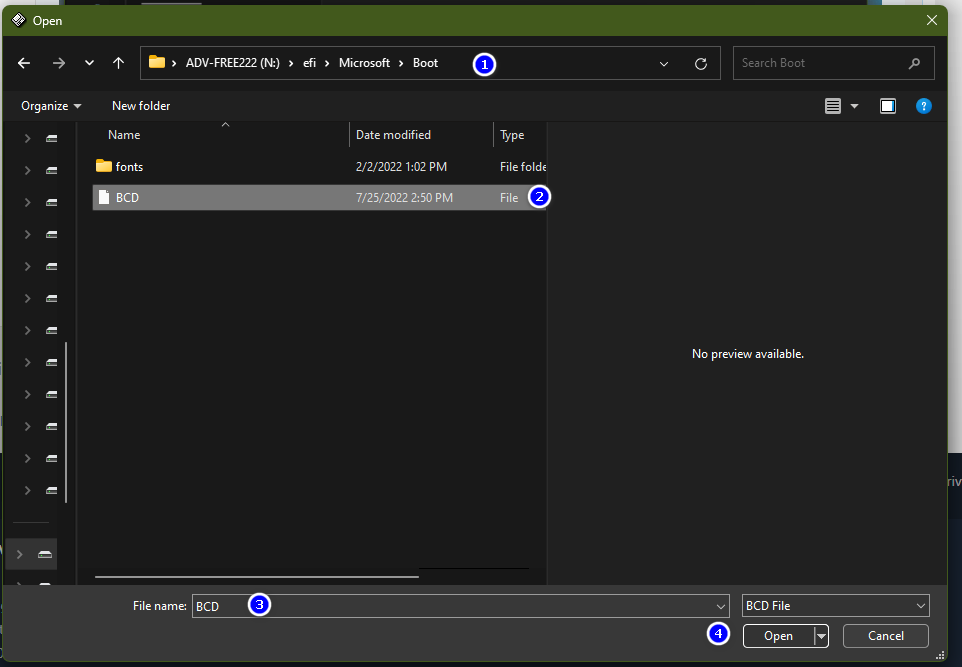Click the Open button
This screenshot has height=667, width=962.
click(x=778, y=636)
